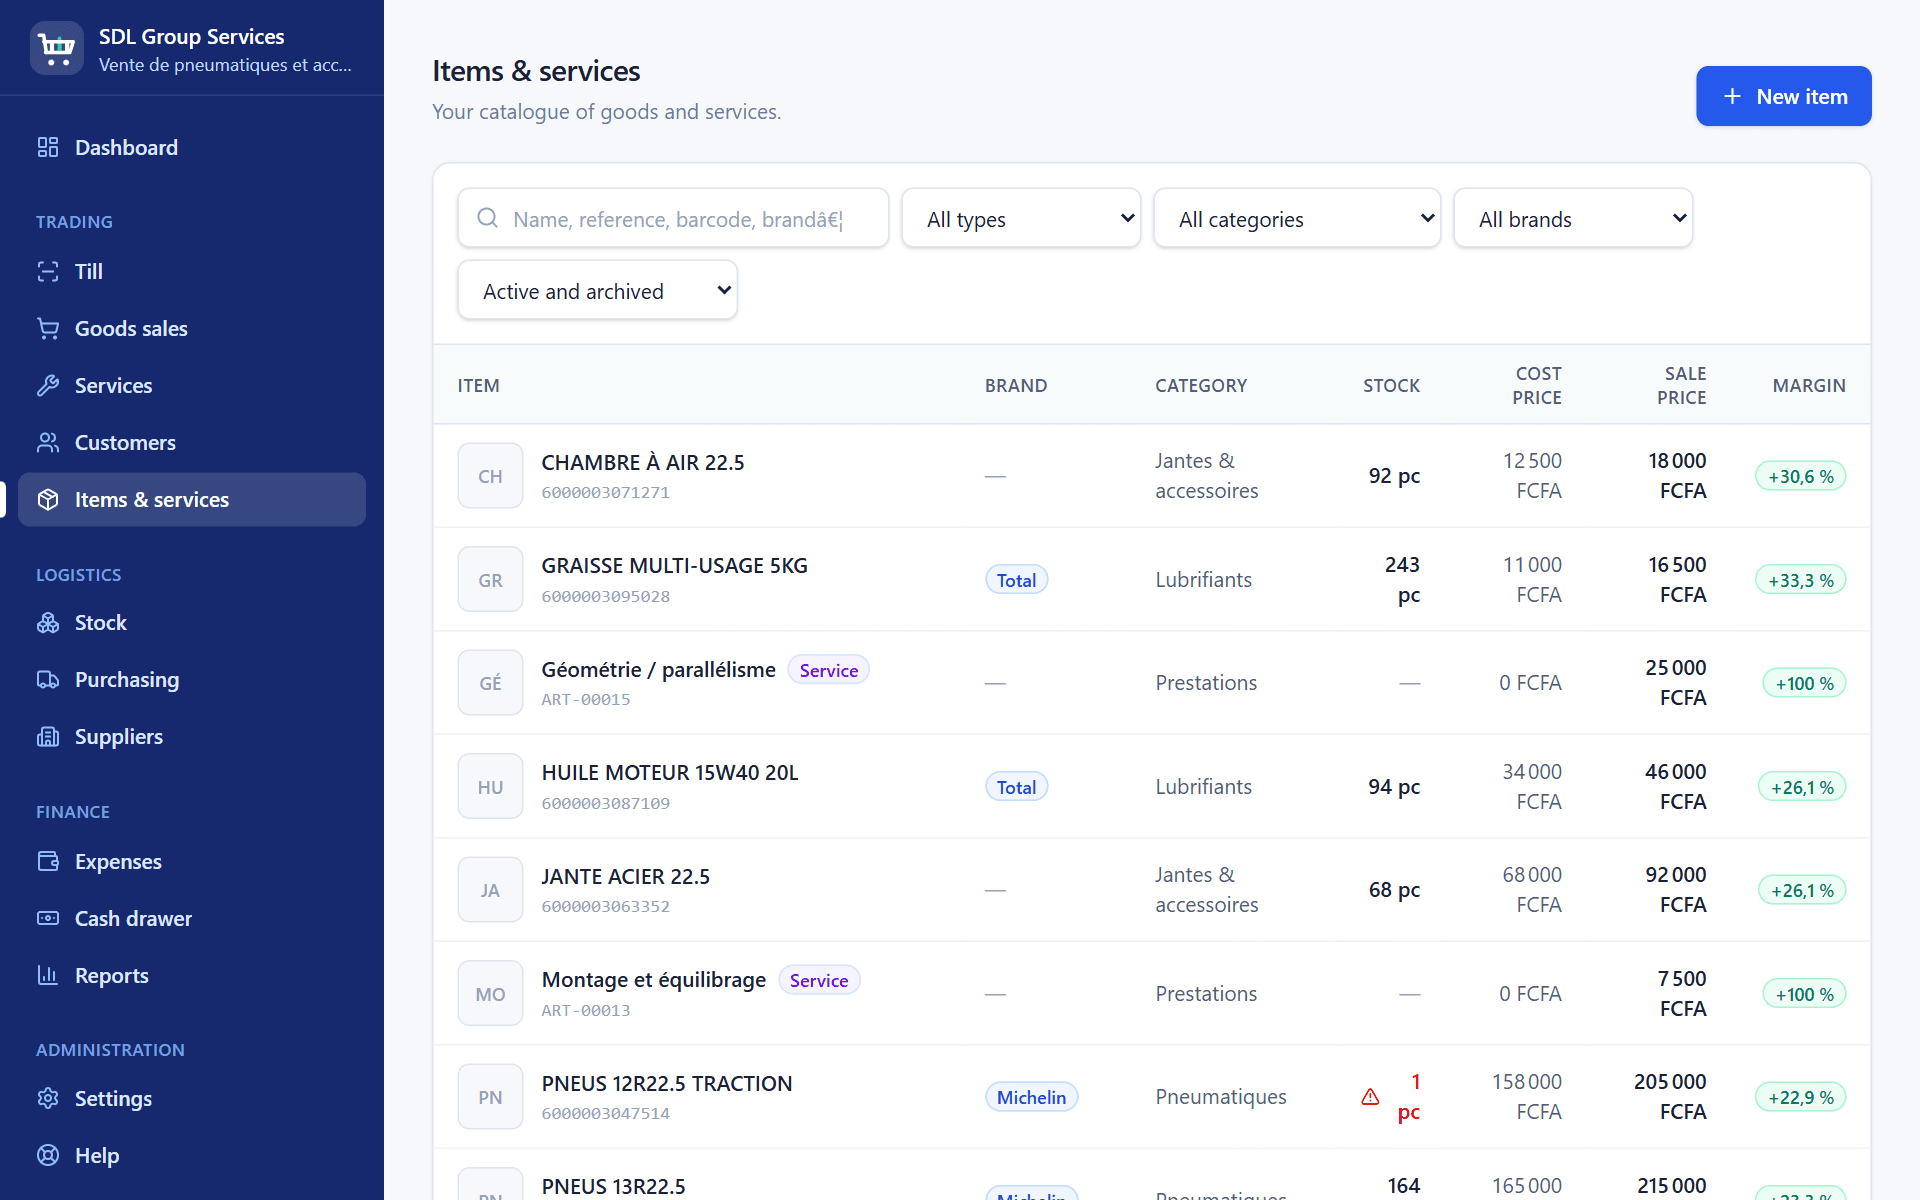Click the Services wrench icon
This screenshot has height=1200, width=1920.
click(48, 385)
